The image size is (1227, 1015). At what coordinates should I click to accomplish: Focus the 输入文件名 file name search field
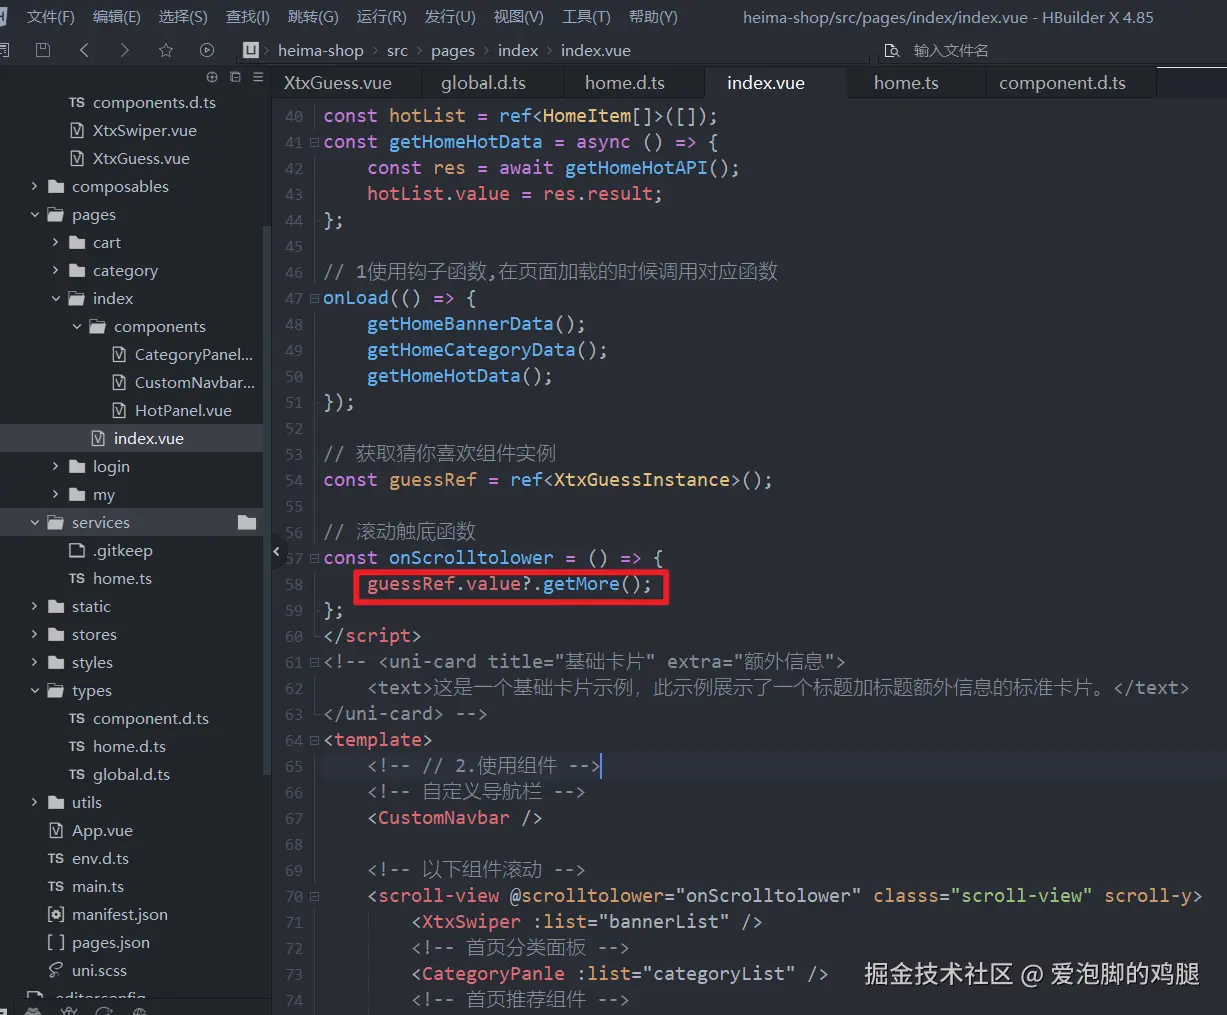point(950,50)
